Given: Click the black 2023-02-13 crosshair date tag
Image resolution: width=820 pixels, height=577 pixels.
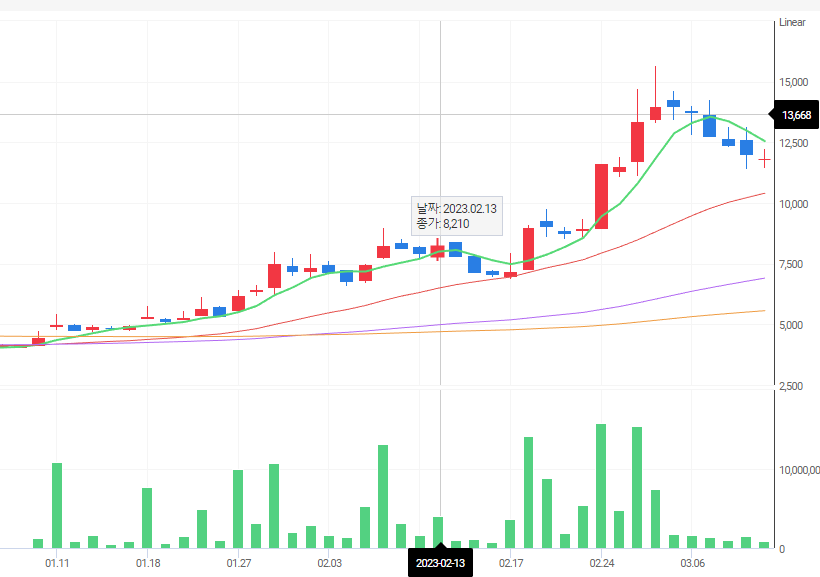Looking at the screenshot, I should 440,563.
